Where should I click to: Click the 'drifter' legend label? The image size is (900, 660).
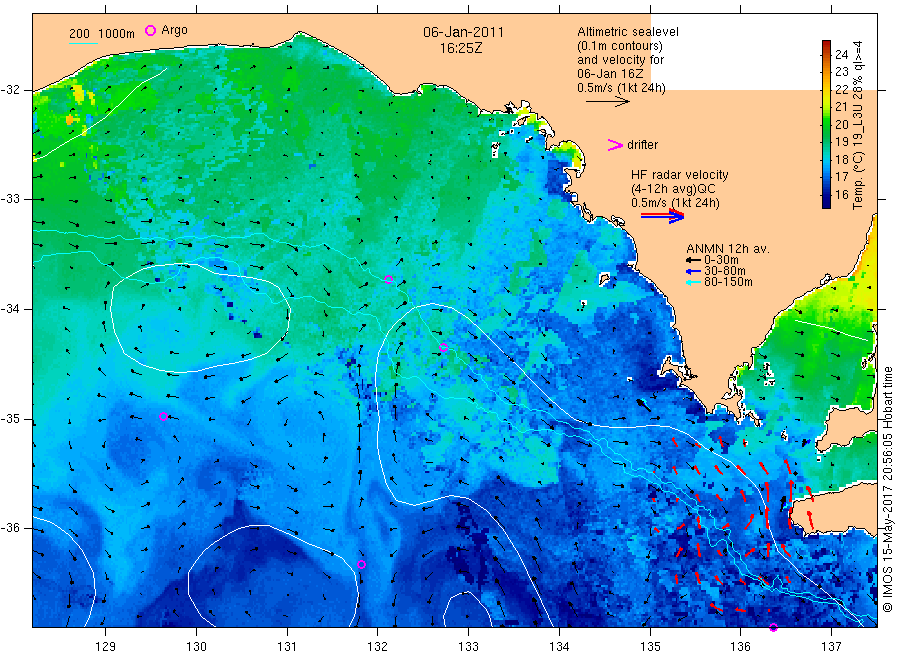coord(642,145)
